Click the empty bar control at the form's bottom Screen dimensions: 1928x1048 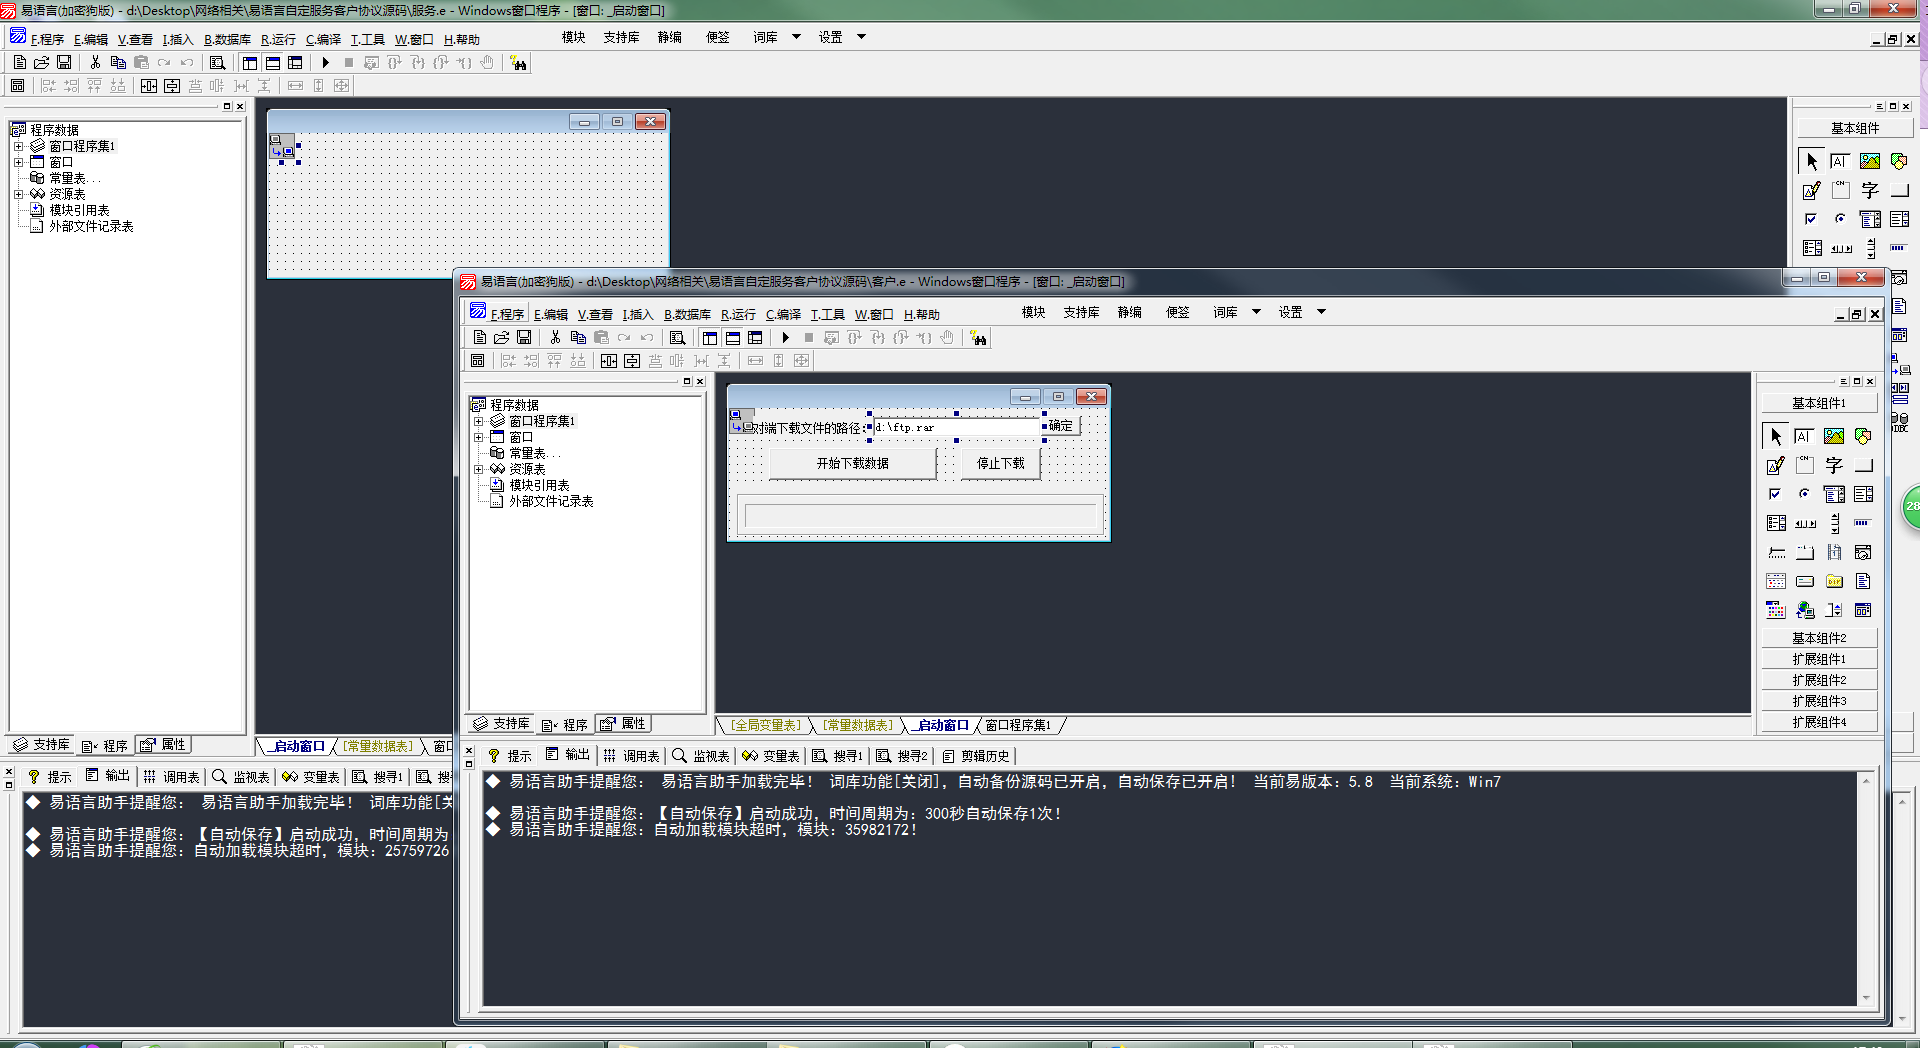[920, 516]
